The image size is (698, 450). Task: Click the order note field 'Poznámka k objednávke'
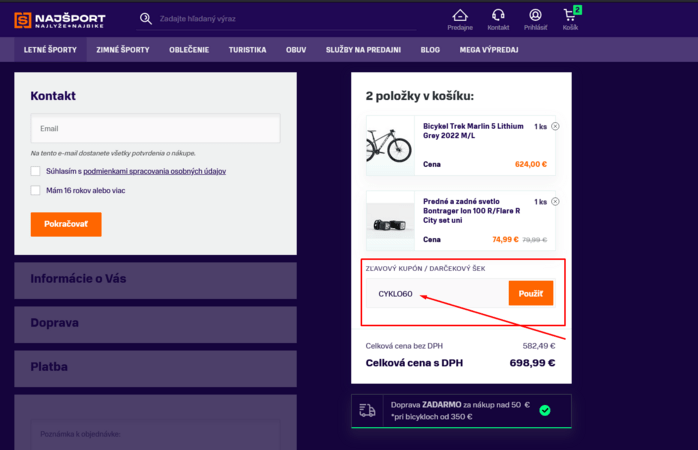(155, 434)
